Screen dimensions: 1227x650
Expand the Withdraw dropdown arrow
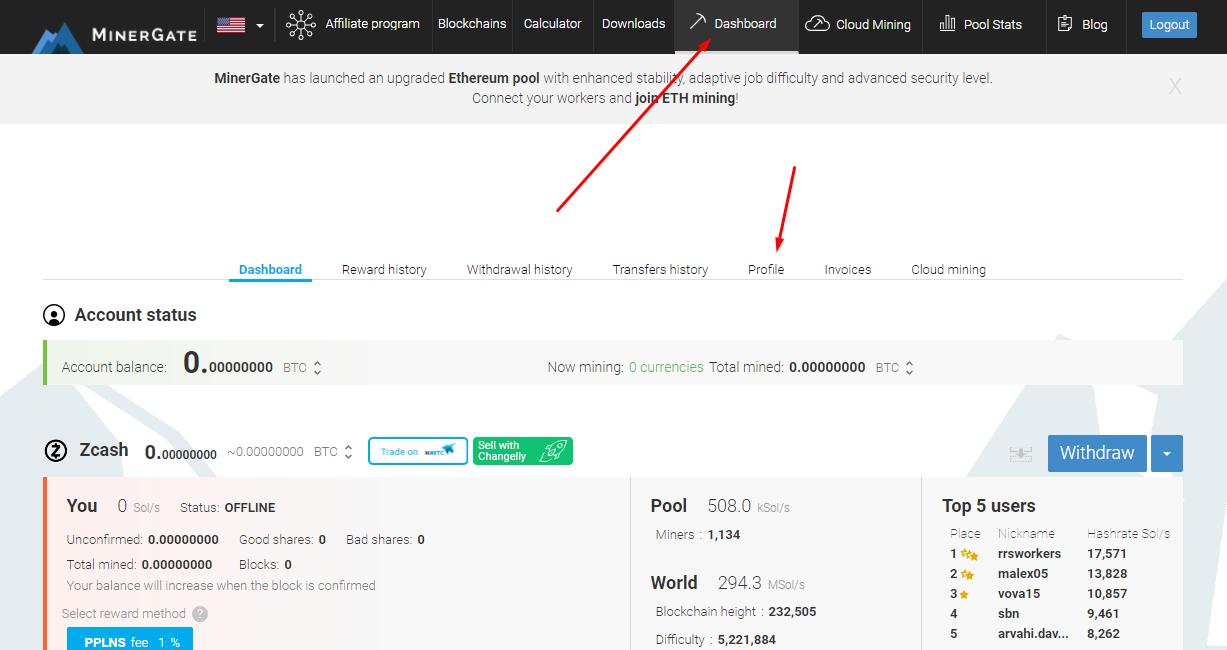click(1167, 453)
